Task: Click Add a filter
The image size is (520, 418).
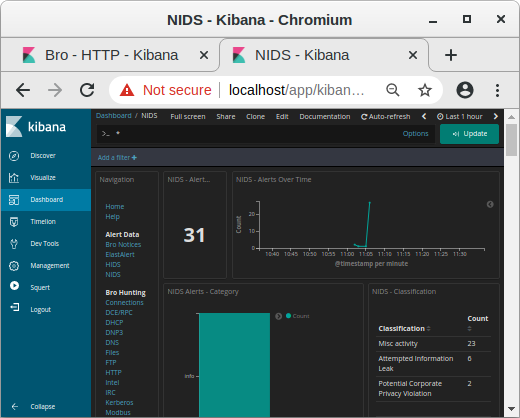Action: pos(117,158)
